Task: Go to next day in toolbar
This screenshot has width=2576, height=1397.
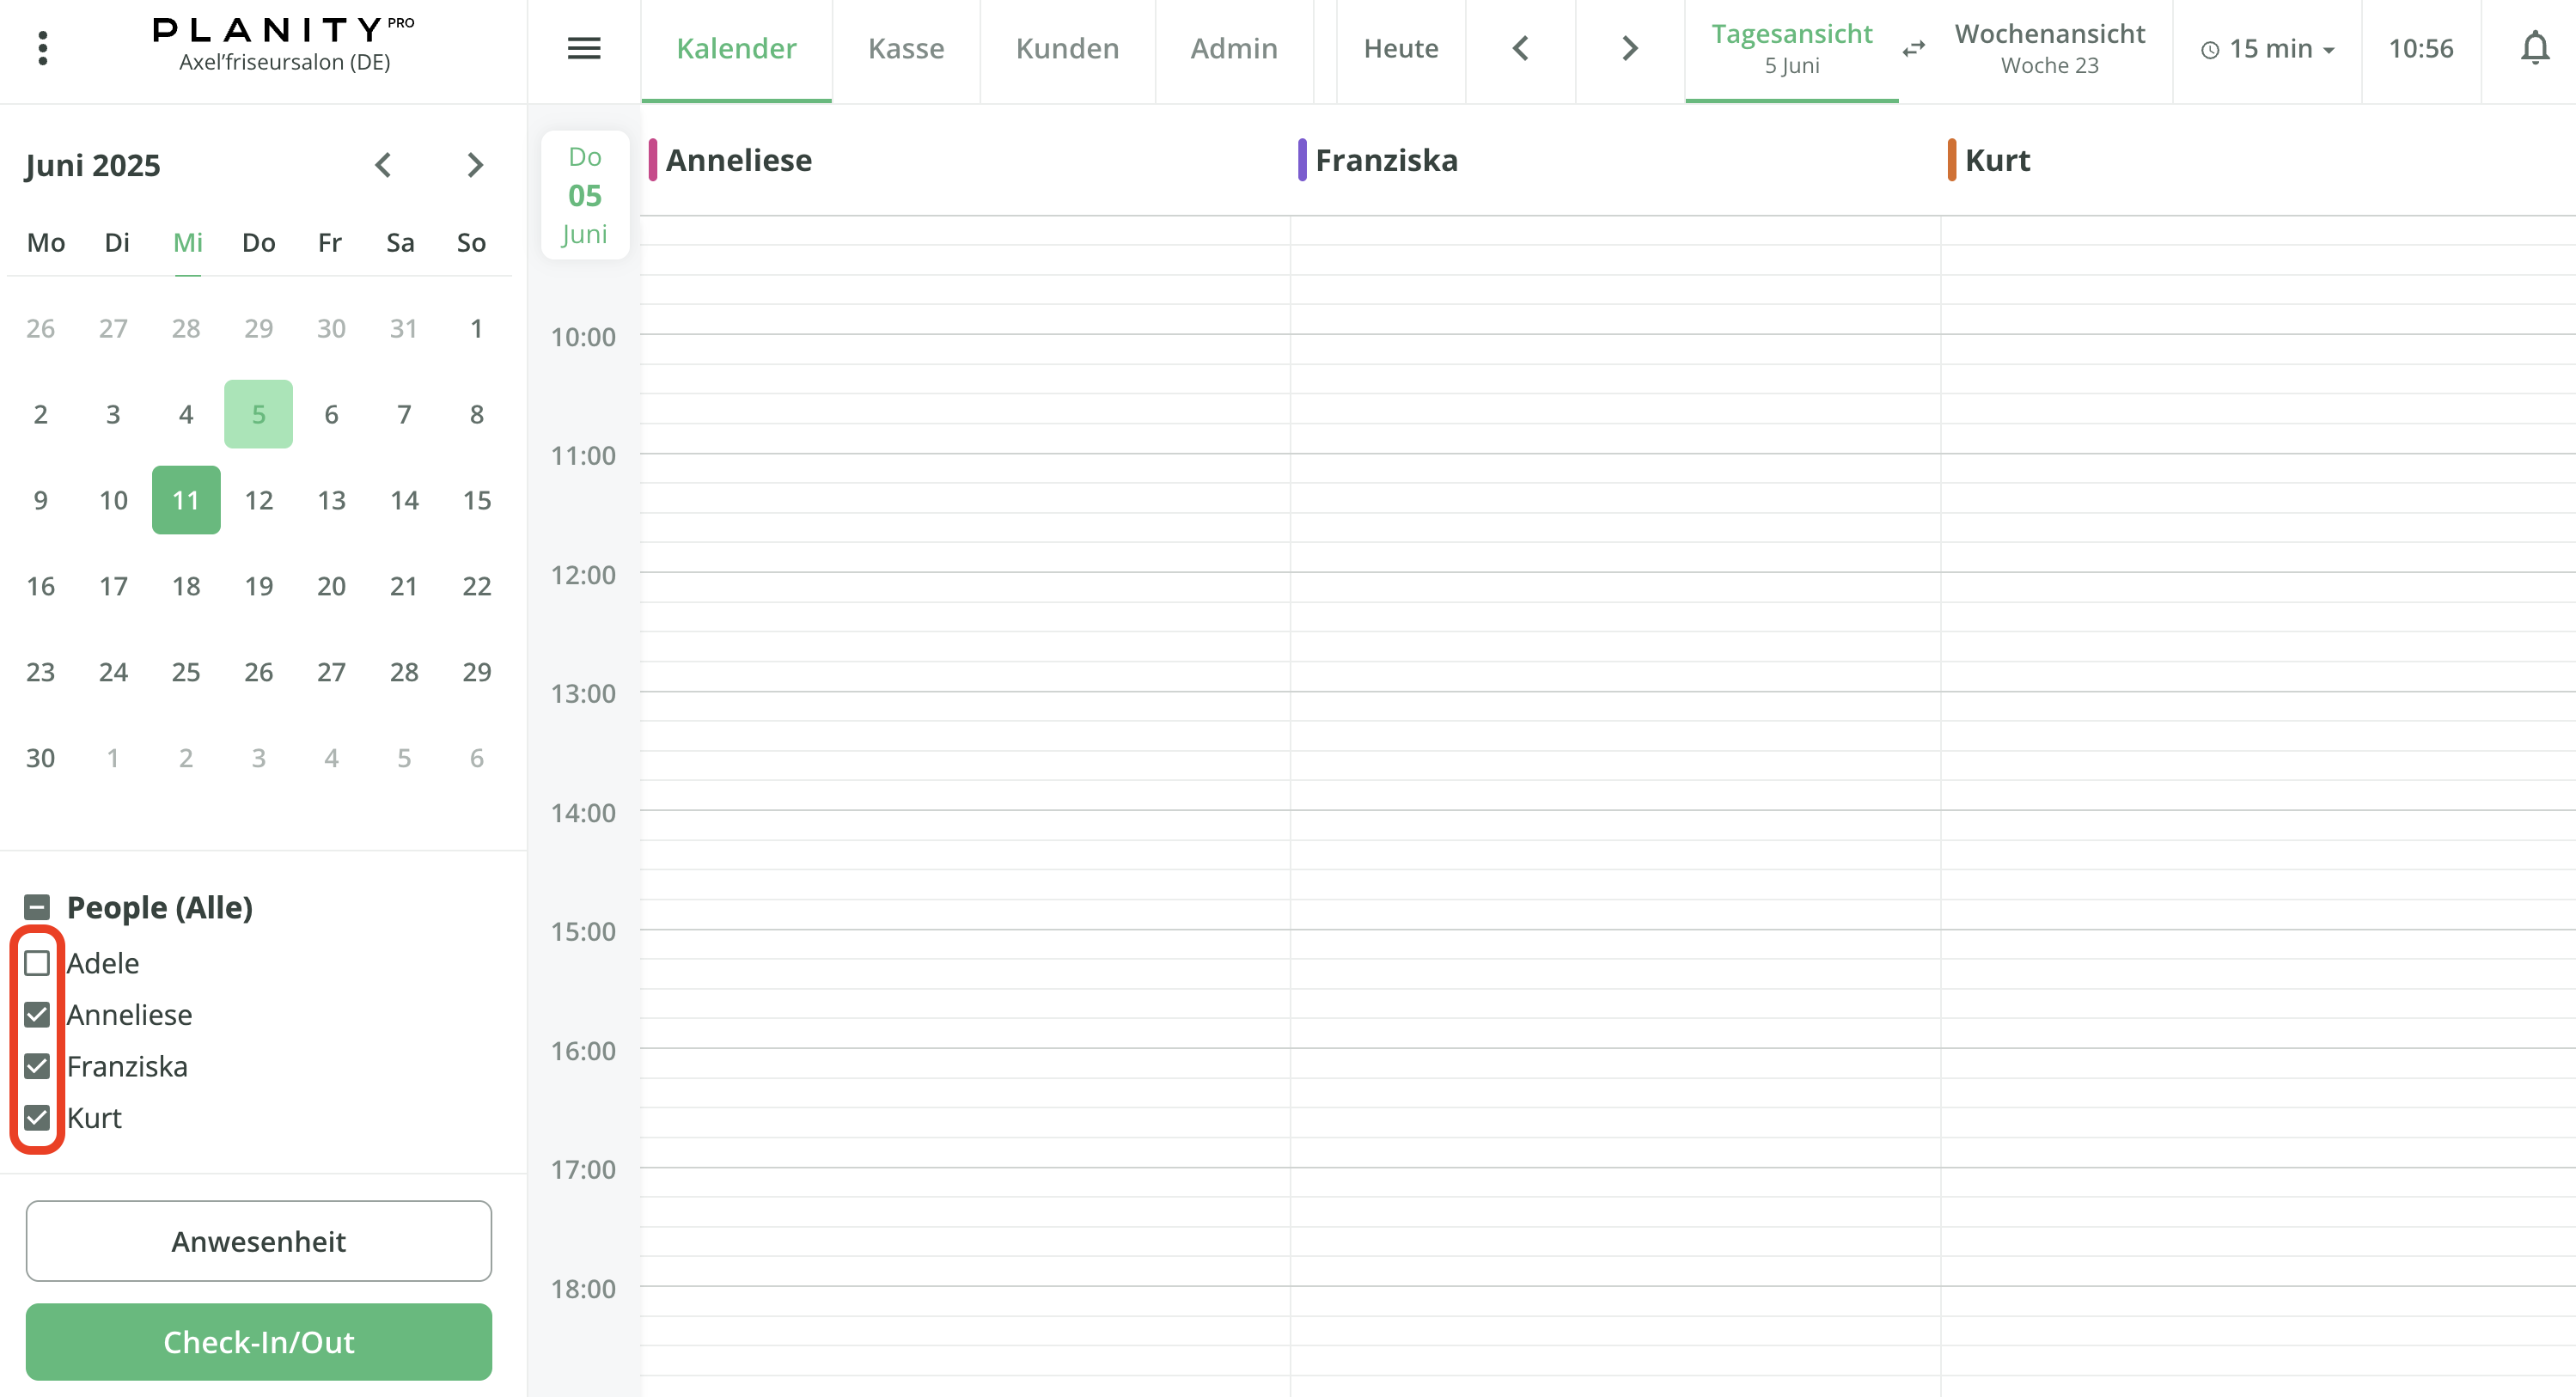Action: tap(1630, 48)
